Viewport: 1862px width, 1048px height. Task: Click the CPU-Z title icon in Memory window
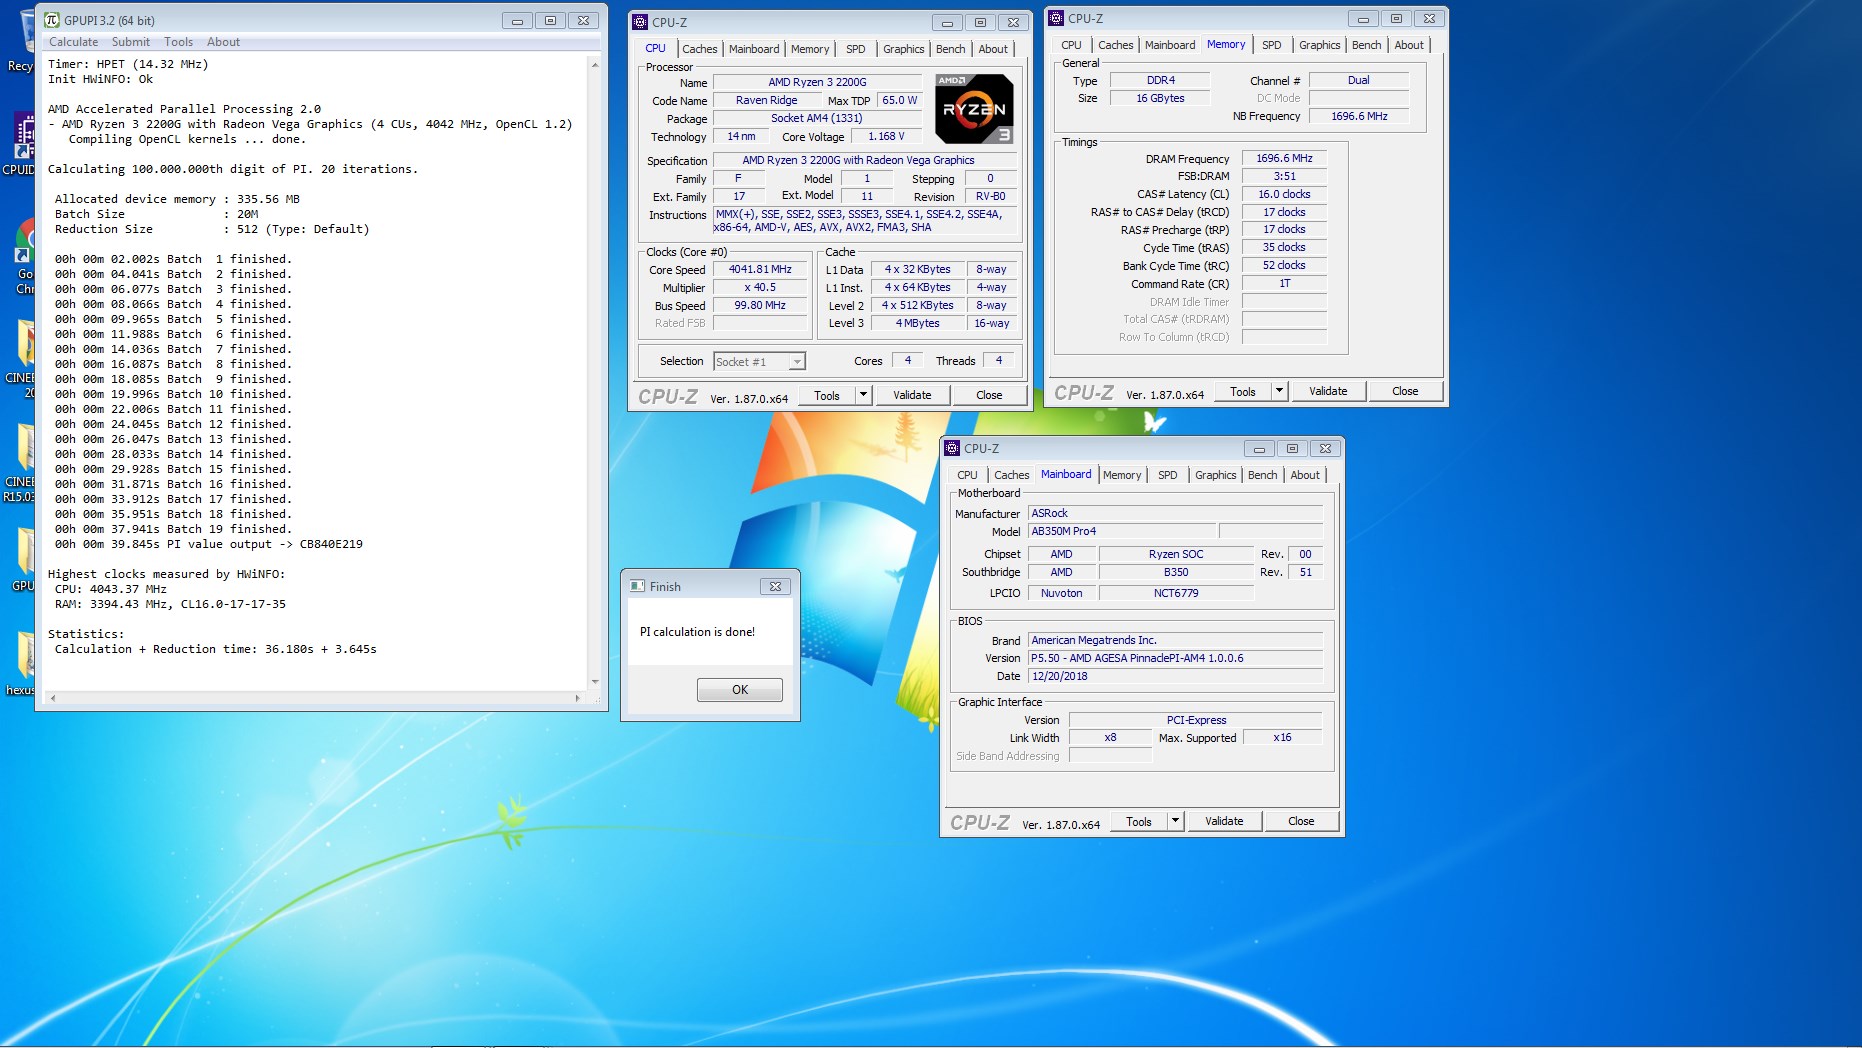(1056, 18)
